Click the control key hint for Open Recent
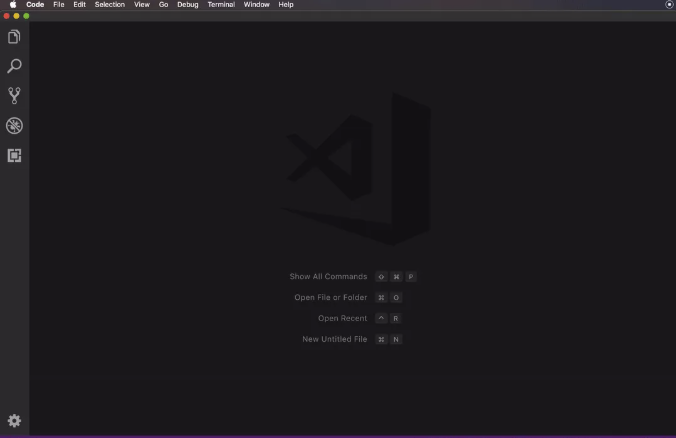Screen dimensions: 676x438 pos(381,319)
